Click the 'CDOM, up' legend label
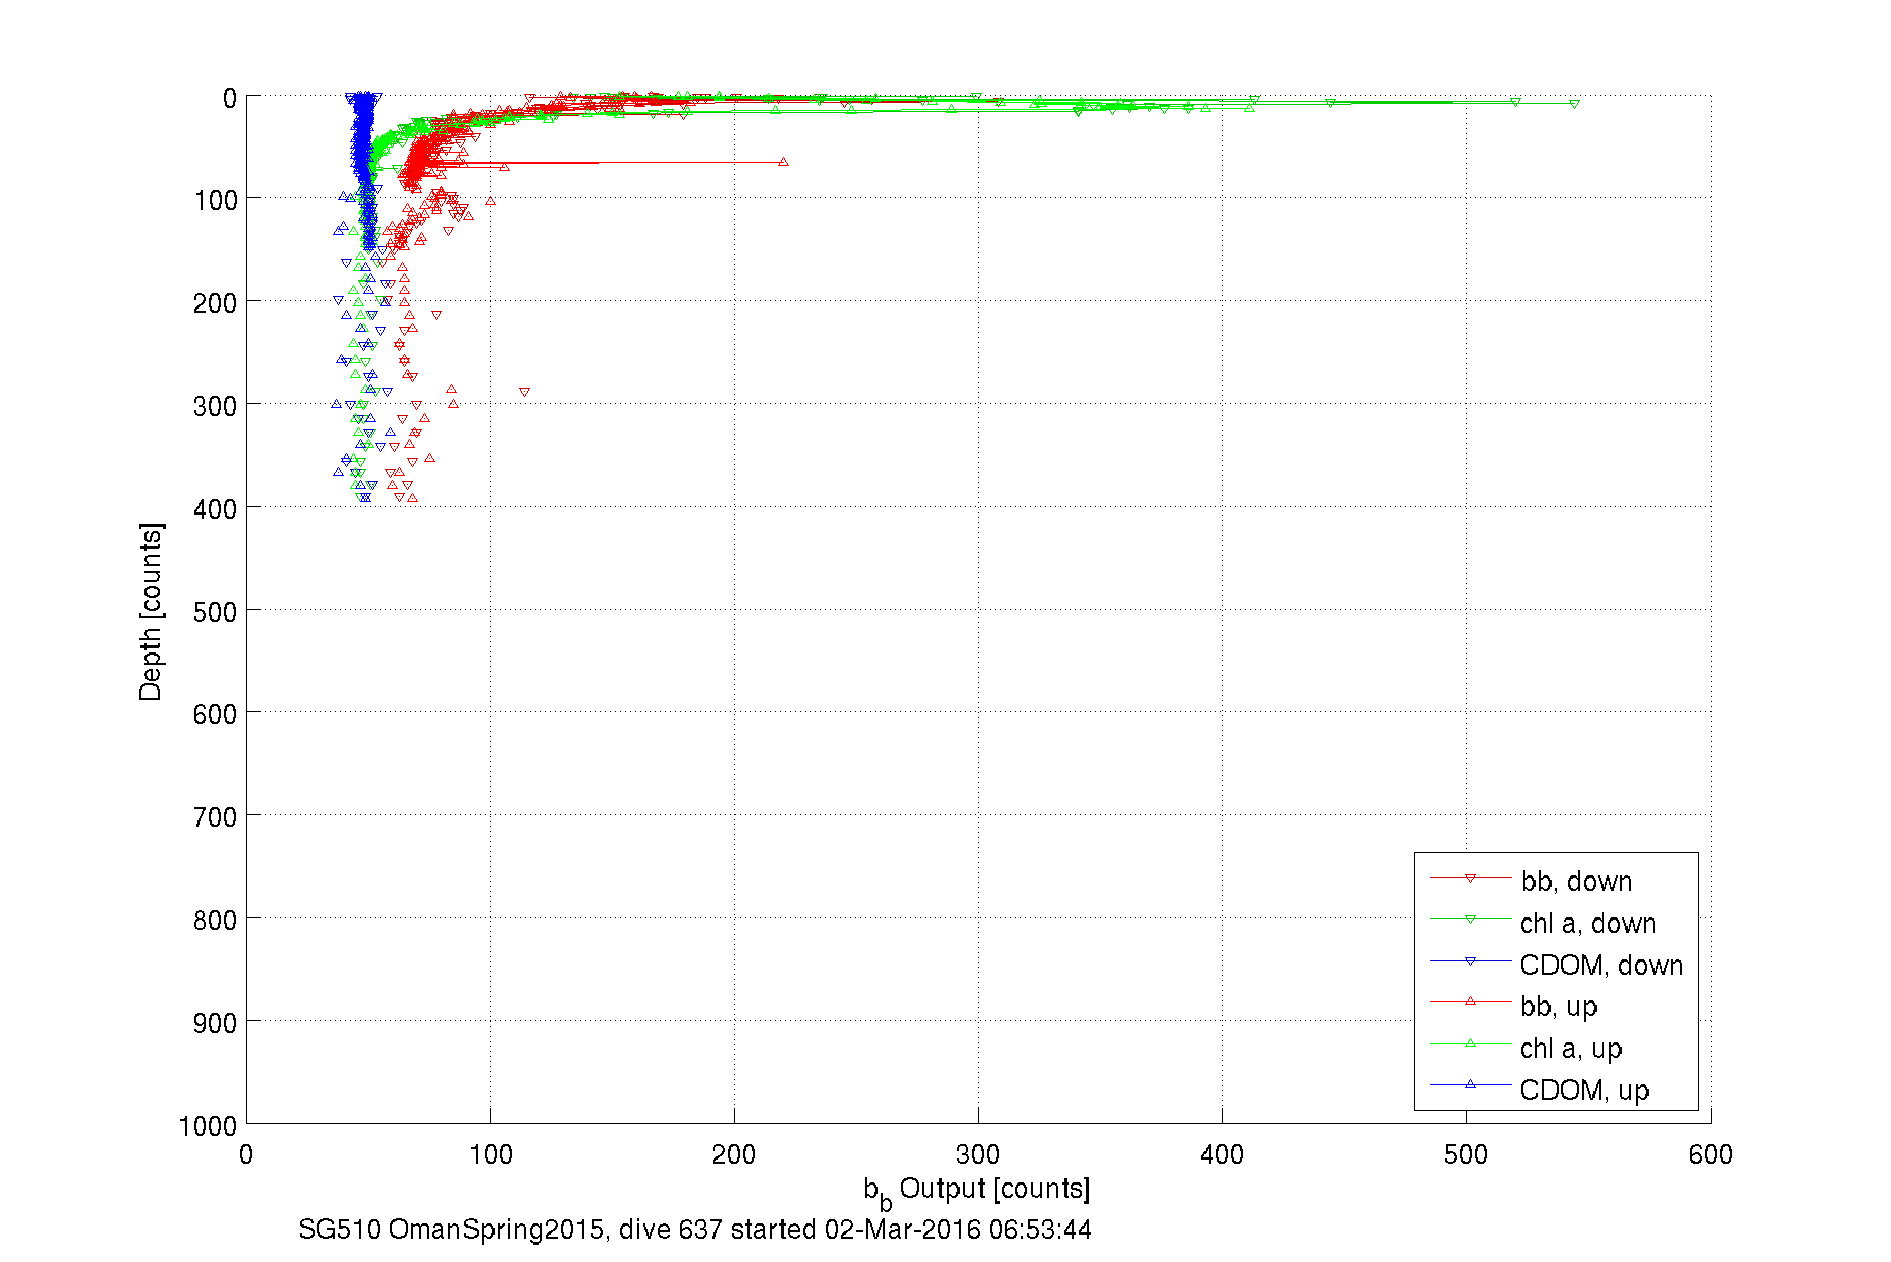This screenshot has height=1262, width=1891. pyautogui.click(x=1583, y=1090)
